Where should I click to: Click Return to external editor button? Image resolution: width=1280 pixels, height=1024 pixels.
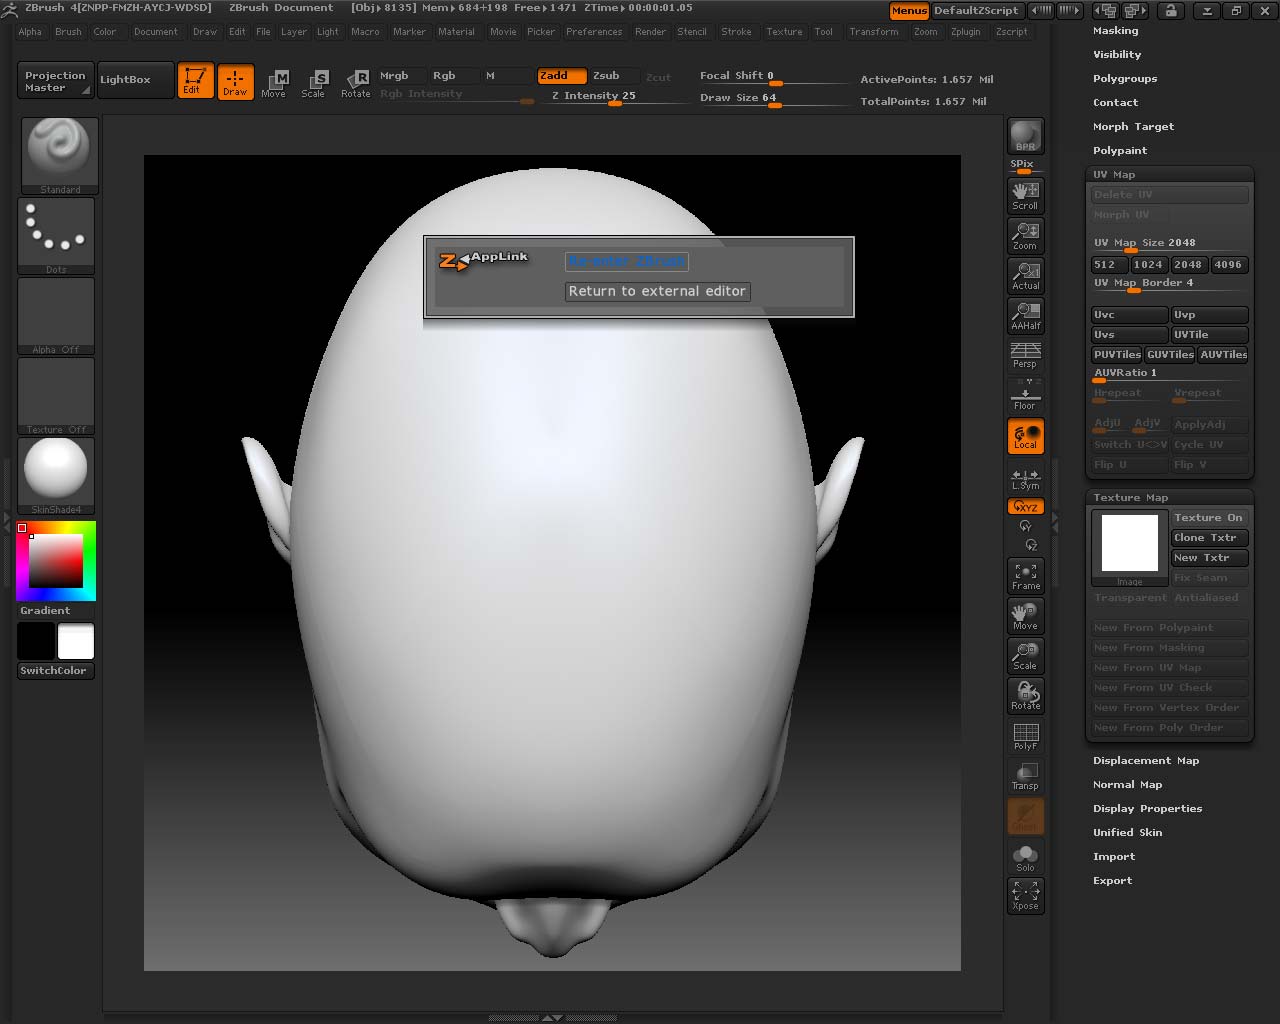[x=657, y=291]
